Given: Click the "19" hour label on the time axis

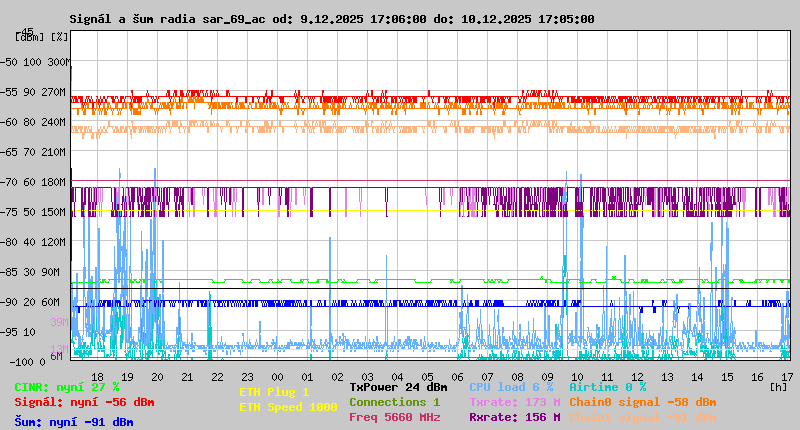Looking at the screenshot, I should tap(127, 377).
